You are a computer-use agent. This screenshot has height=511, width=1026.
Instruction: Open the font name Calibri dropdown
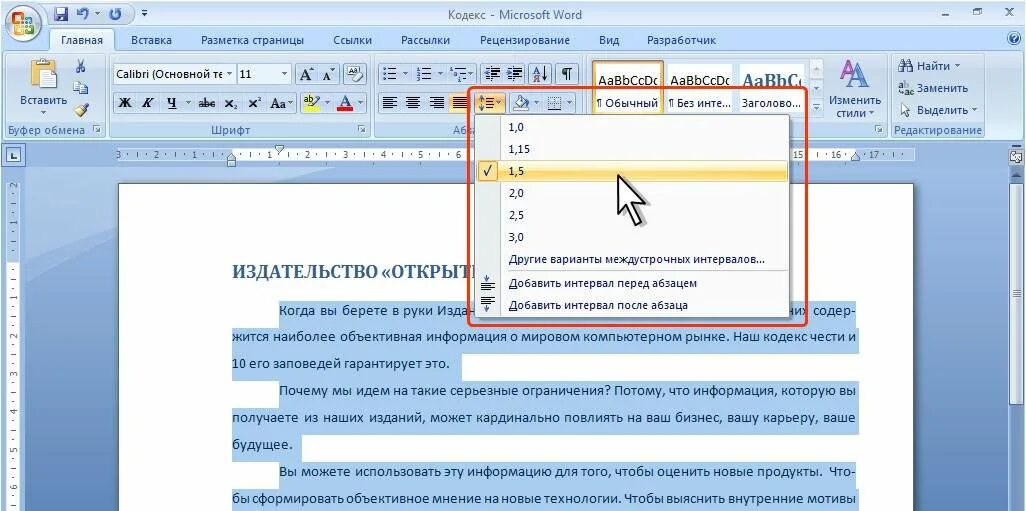pyautogui.click(x=229, y=74)
